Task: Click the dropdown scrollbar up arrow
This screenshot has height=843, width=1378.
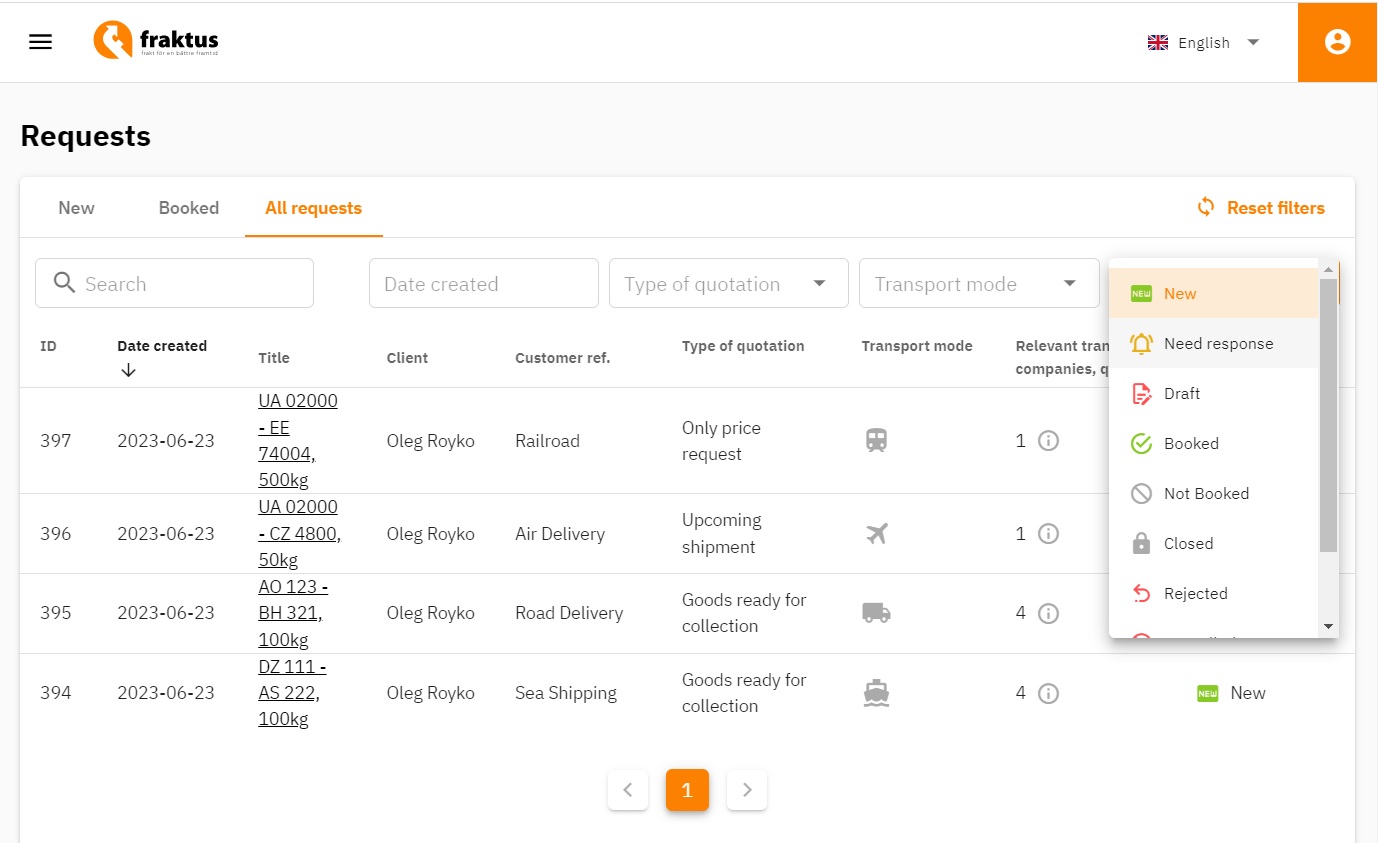Action: pyautogui.click(x=1328, y=269)
